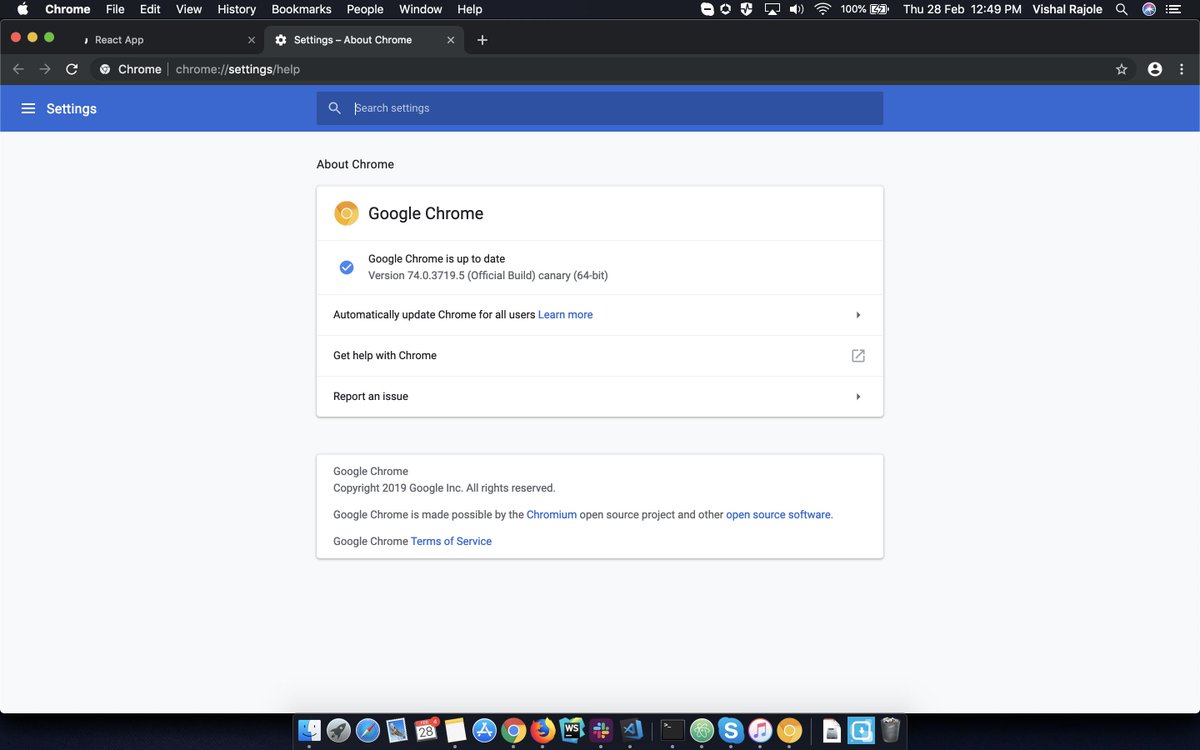This screenshot has width=1200, height=750.
Task: Bookmark this page with the star icon
Action: pos(1122,69)
